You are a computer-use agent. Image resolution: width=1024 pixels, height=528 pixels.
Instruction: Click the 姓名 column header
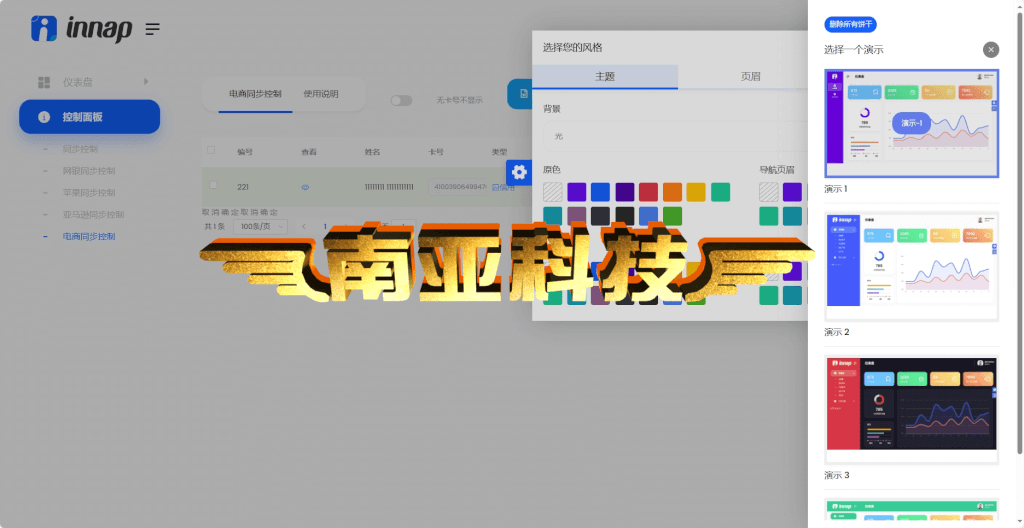(372, 152)
